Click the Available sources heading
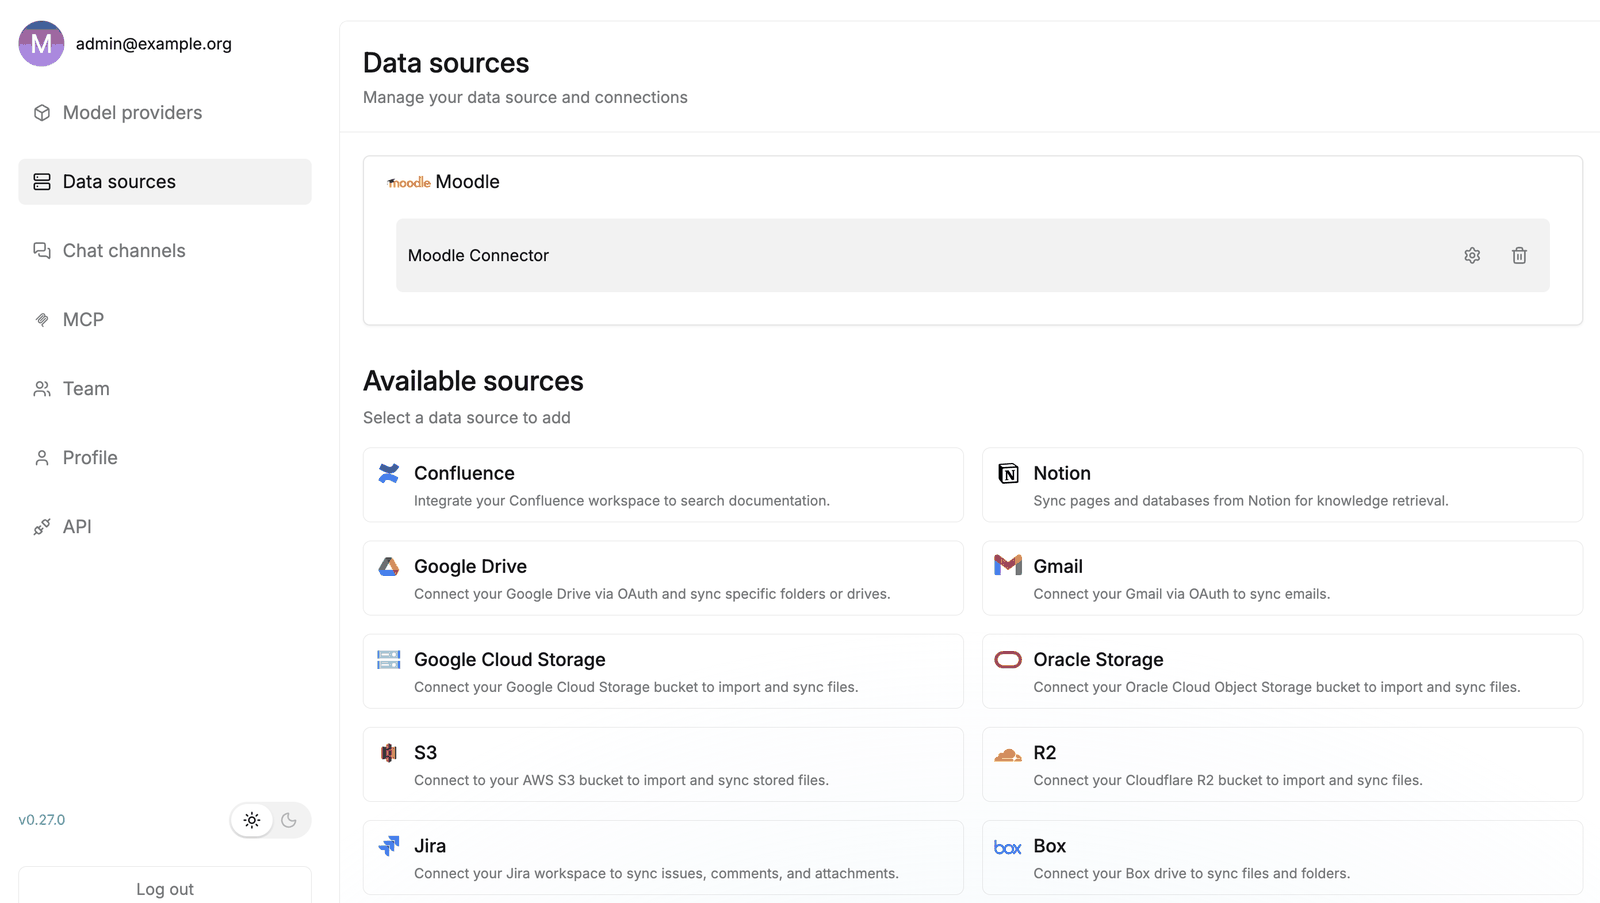 pos(473,381)
